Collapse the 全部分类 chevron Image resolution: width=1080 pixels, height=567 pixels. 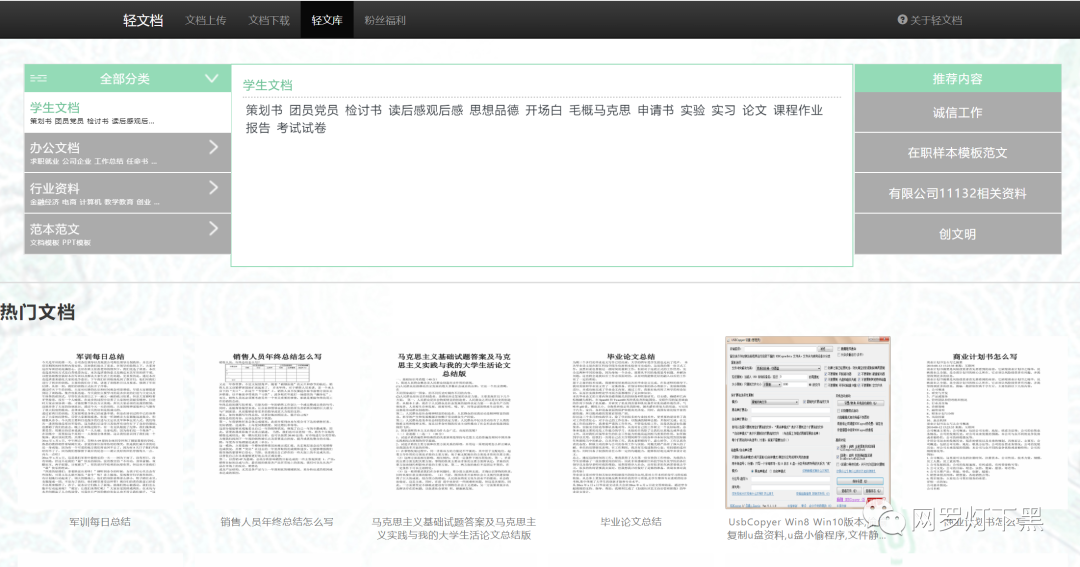pyautogui.click(x=211, y=79)
